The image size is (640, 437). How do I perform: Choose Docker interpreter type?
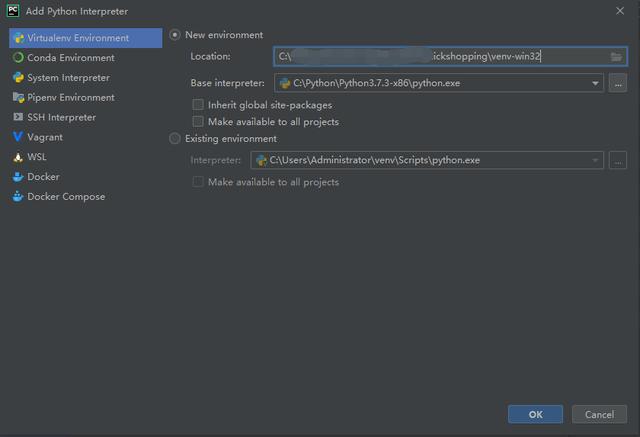[x=86, y=177]
